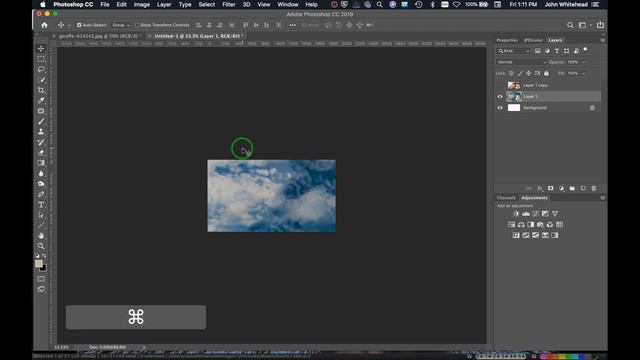Switch to the Channels tab
640x360 pixels.
506,198
